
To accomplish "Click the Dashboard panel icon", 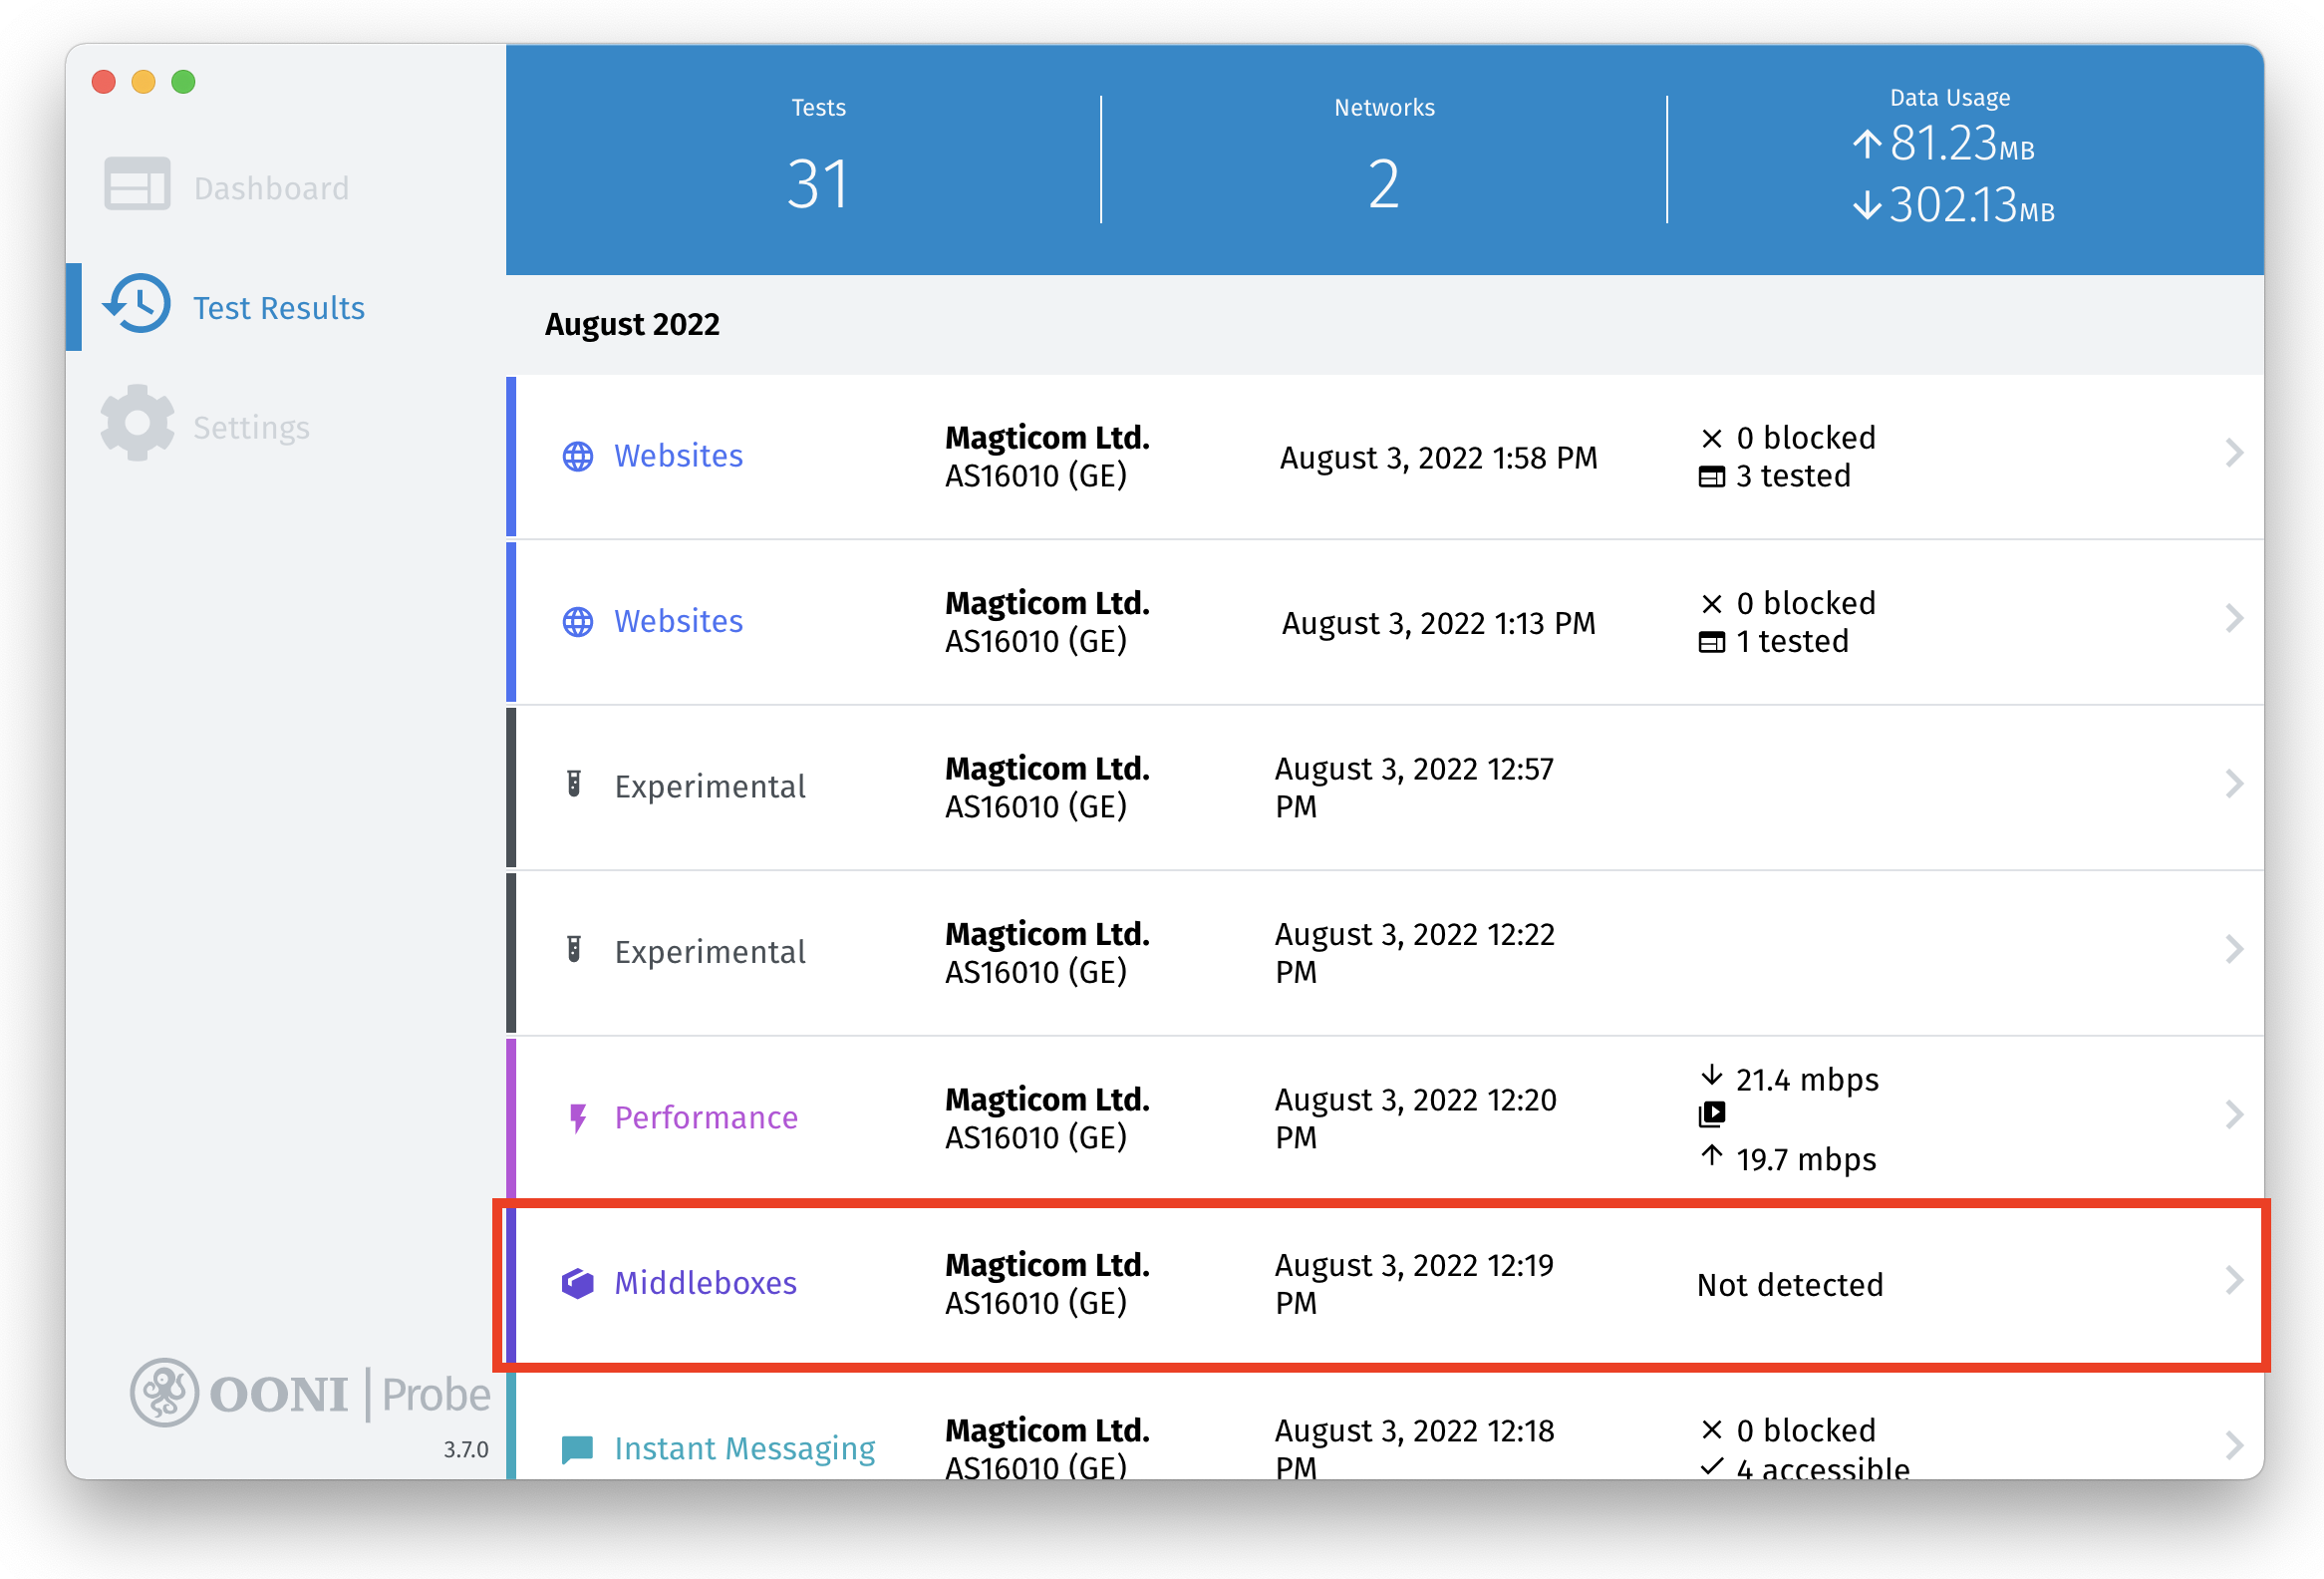I will coord(137,185).
